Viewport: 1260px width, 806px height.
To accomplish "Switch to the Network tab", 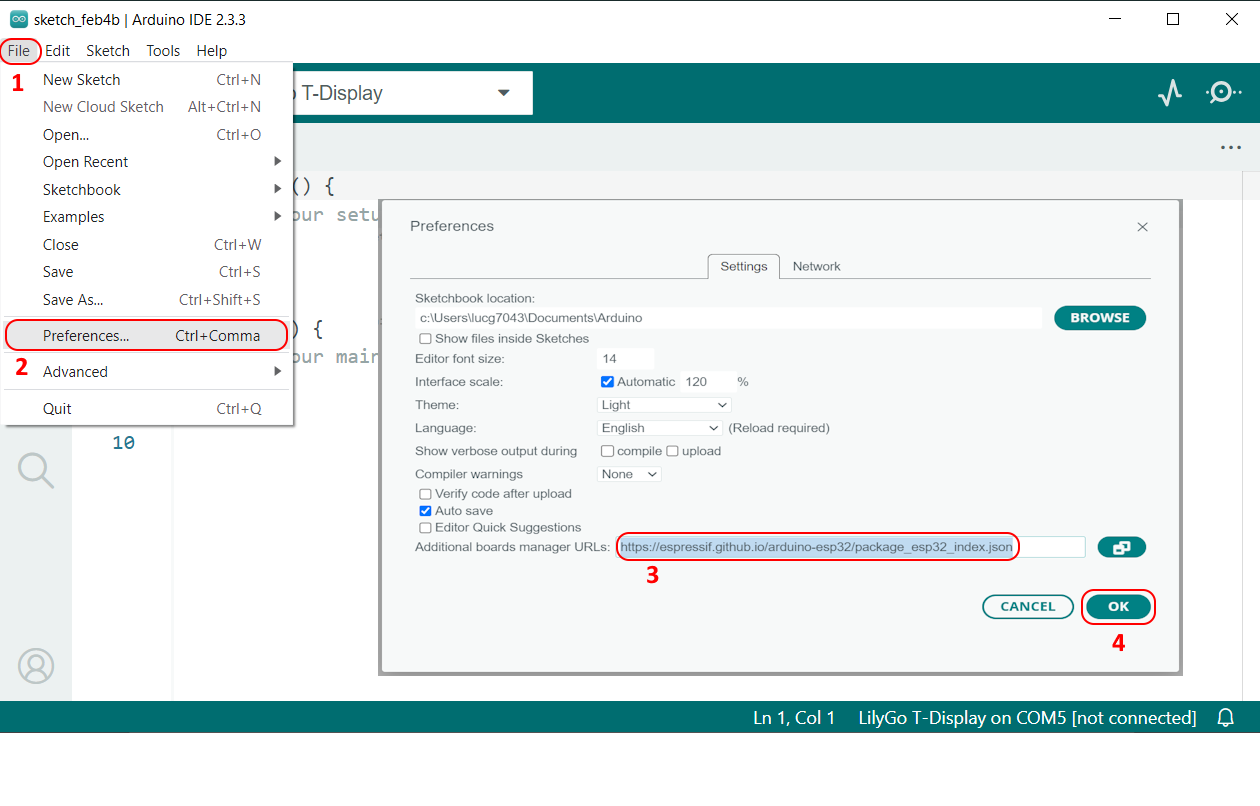I will (816, 267).
